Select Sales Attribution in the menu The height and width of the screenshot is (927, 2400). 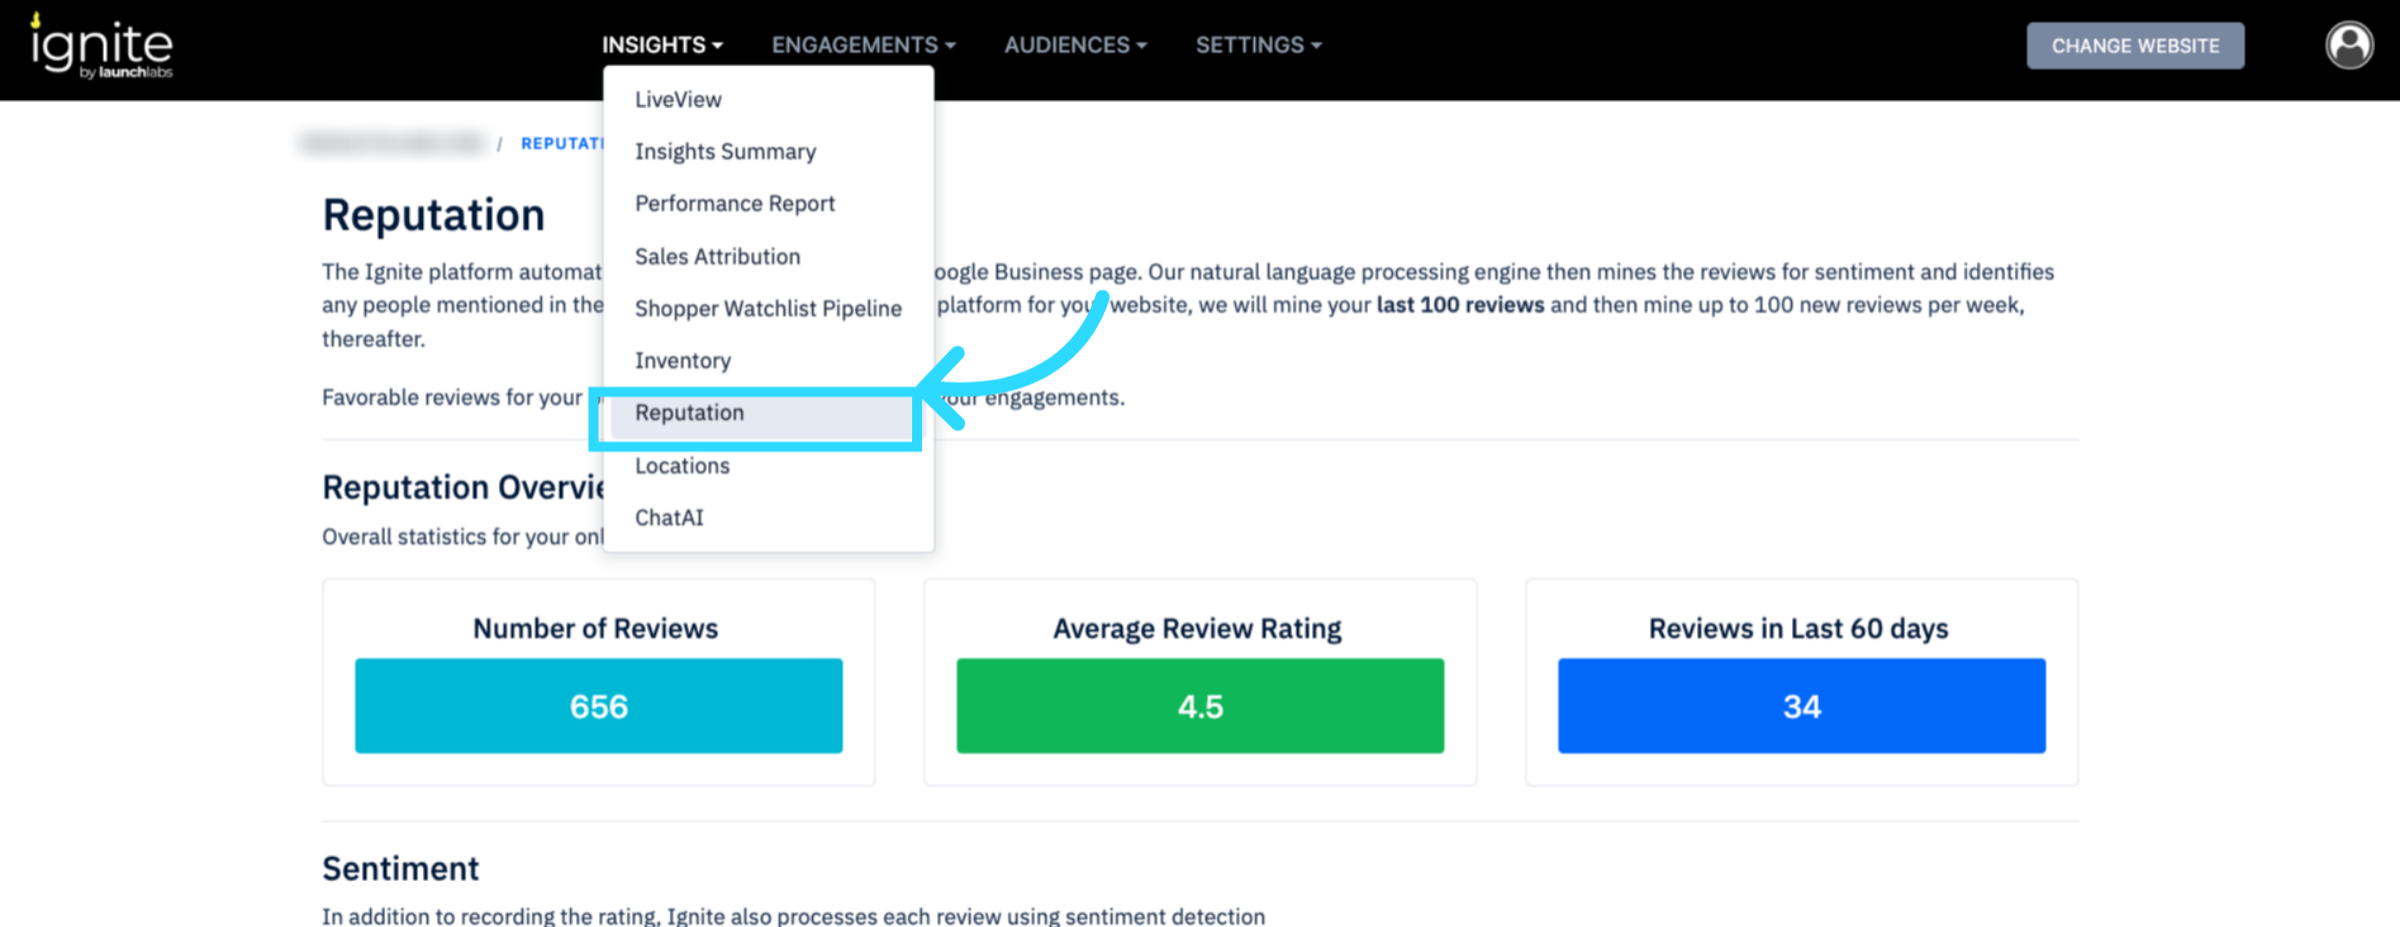717,257
